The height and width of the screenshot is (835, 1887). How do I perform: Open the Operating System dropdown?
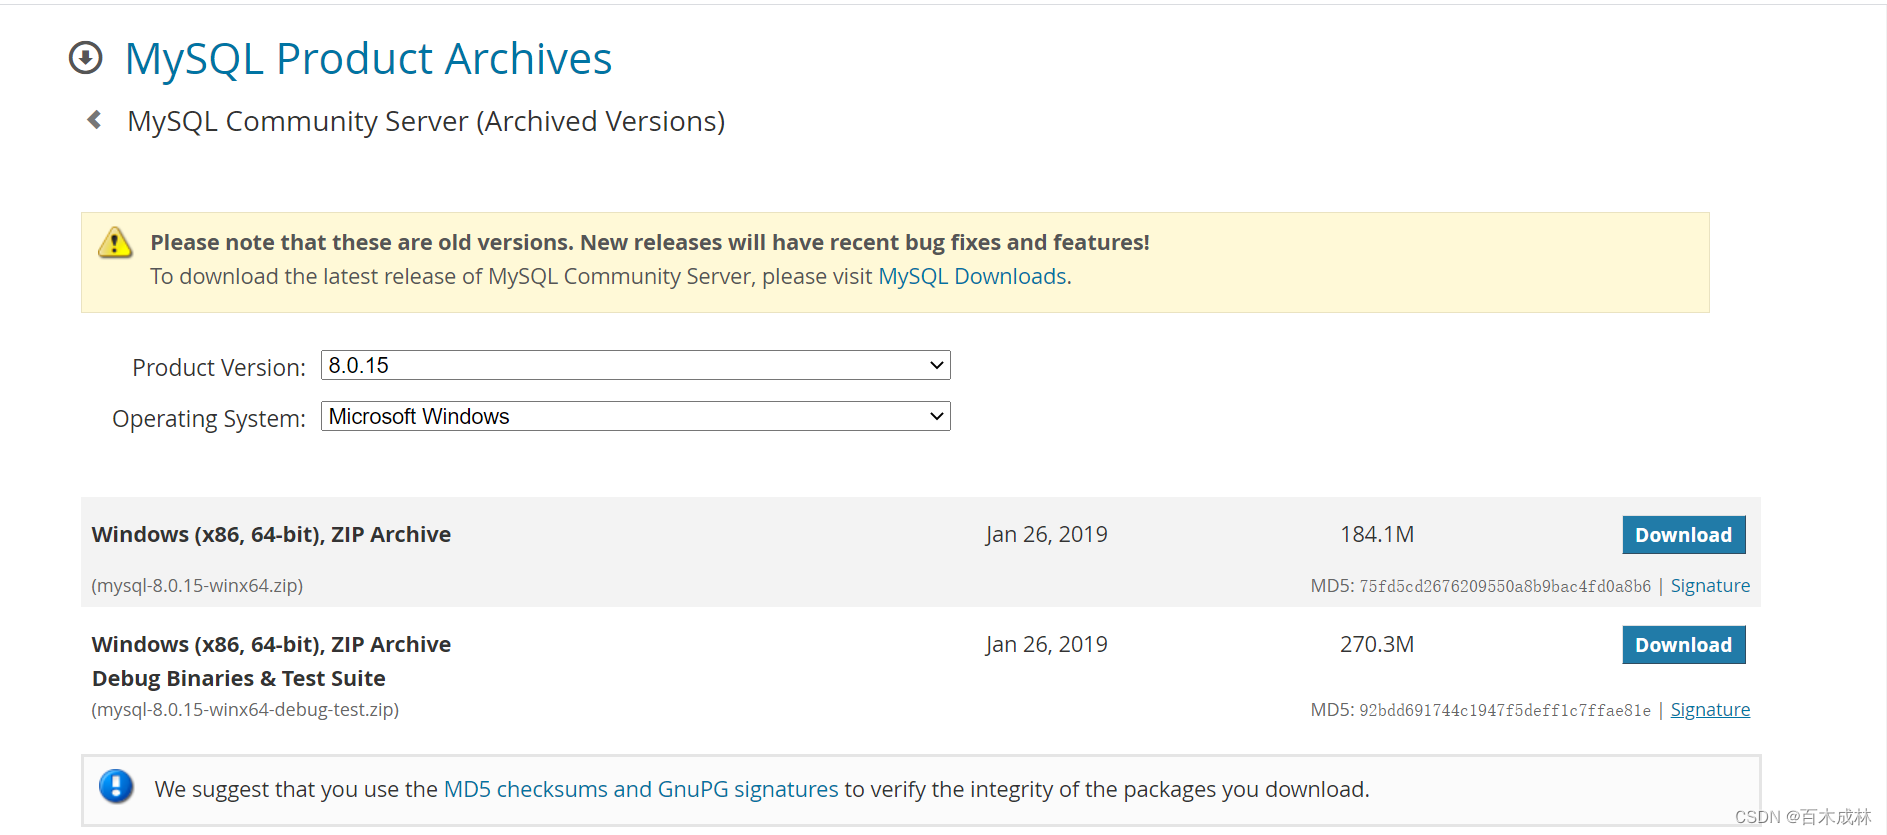point(635,416)
